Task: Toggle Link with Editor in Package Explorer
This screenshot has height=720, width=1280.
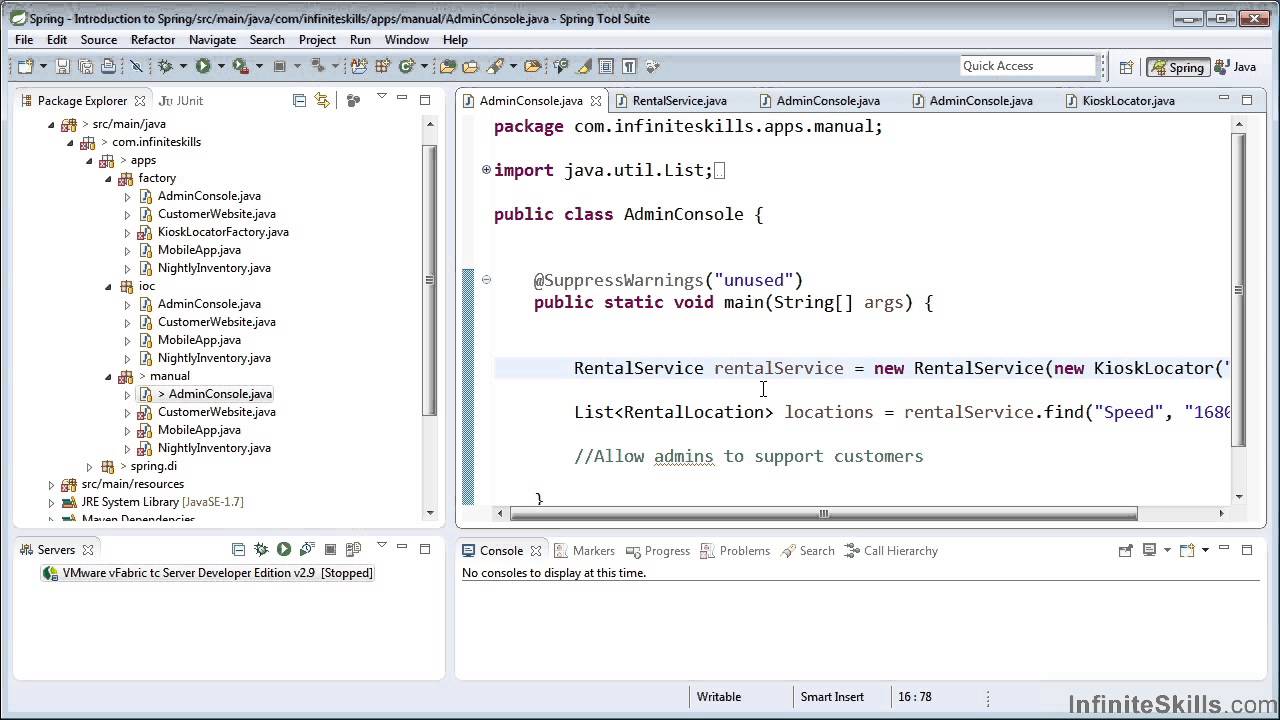Action: click(322, 100)
